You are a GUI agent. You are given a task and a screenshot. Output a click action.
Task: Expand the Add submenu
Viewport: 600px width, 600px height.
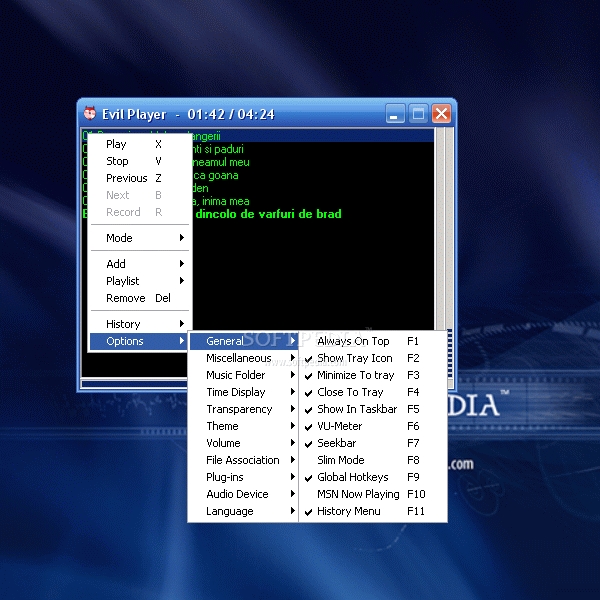click(140, 264)
